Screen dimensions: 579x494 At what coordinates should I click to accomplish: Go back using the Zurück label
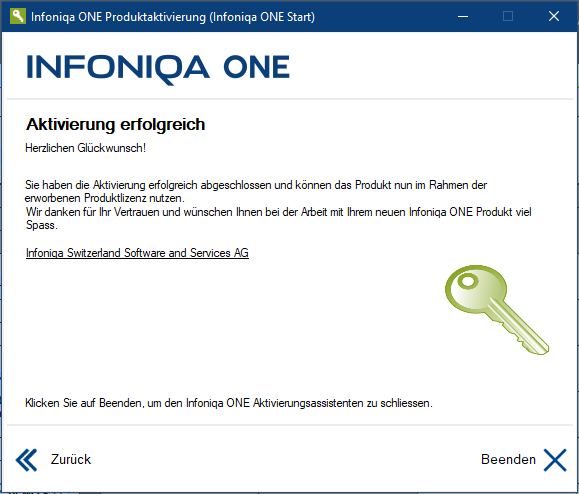point(71,460)
